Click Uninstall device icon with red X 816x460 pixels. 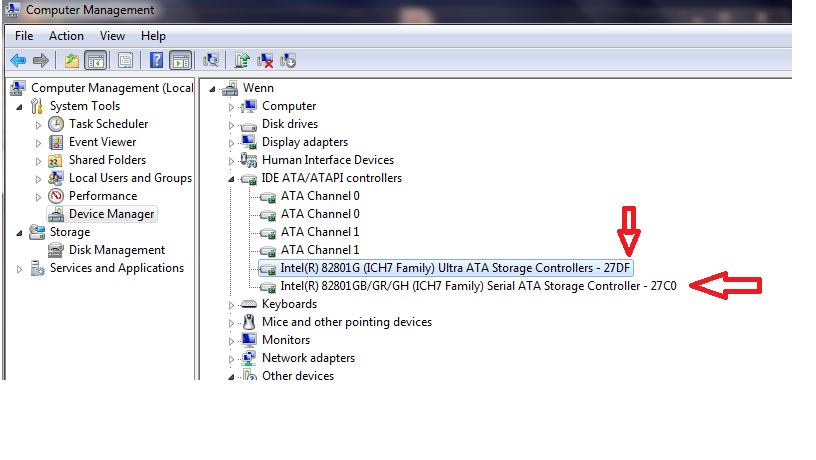(265, 60)
